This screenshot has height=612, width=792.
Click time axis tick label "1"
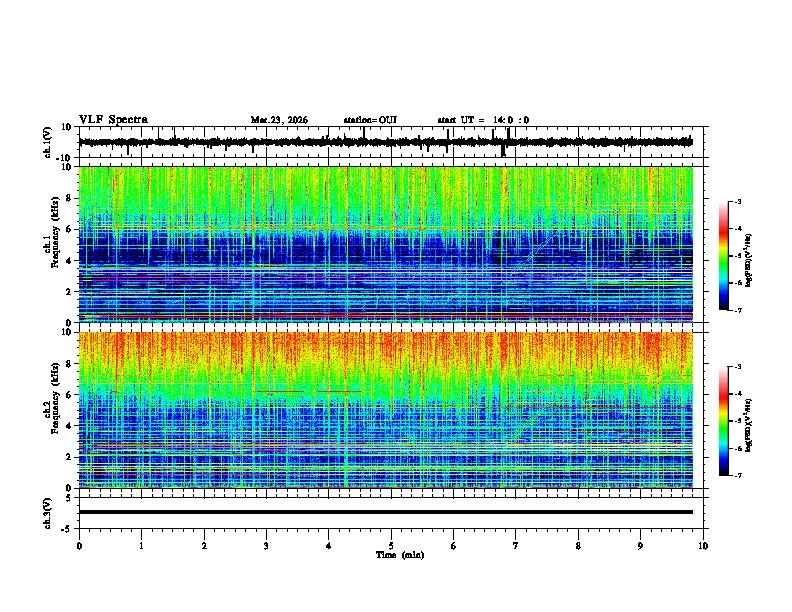click(141, 546)
